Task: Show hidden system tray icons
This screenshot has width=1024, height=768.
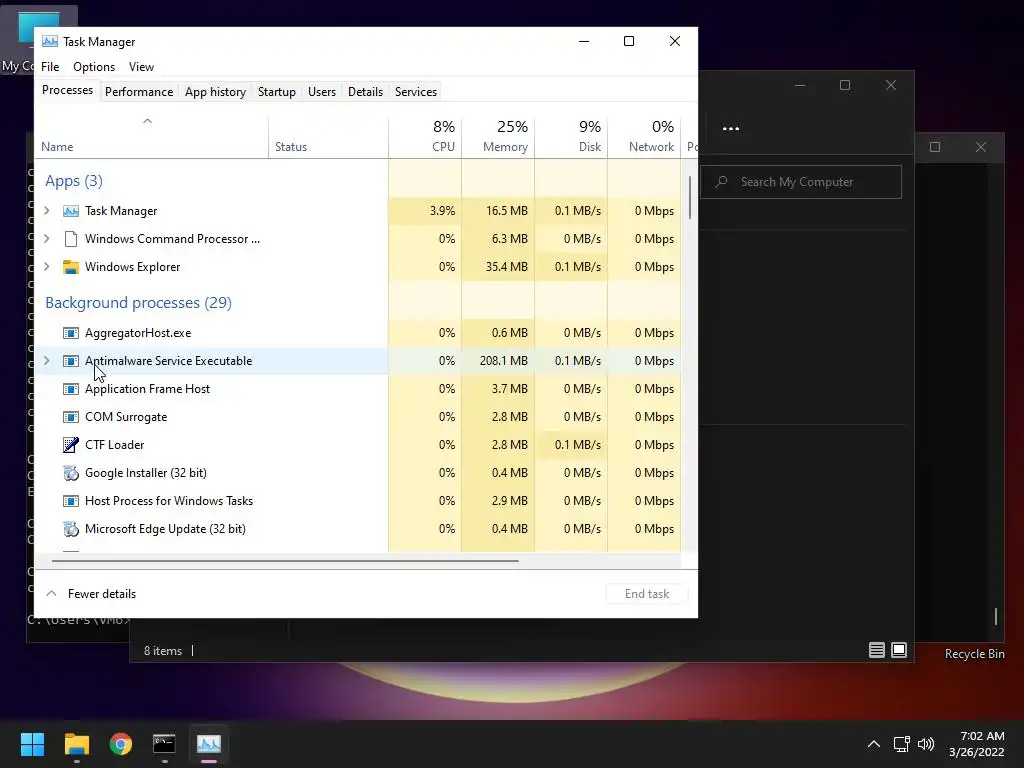Action: [874, 744]
